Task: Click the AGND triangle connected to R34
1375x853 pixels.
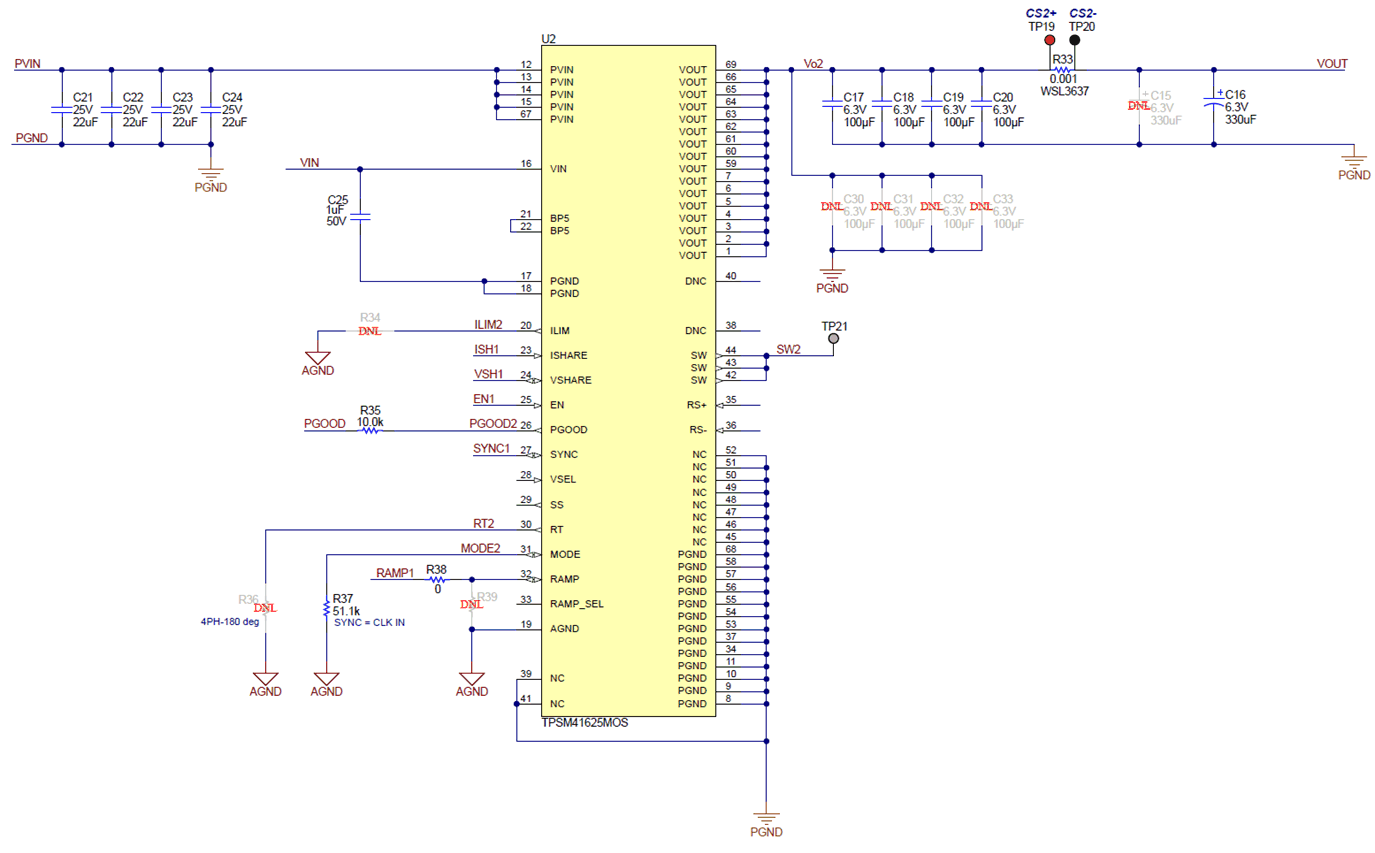Action: coord(317,357)
